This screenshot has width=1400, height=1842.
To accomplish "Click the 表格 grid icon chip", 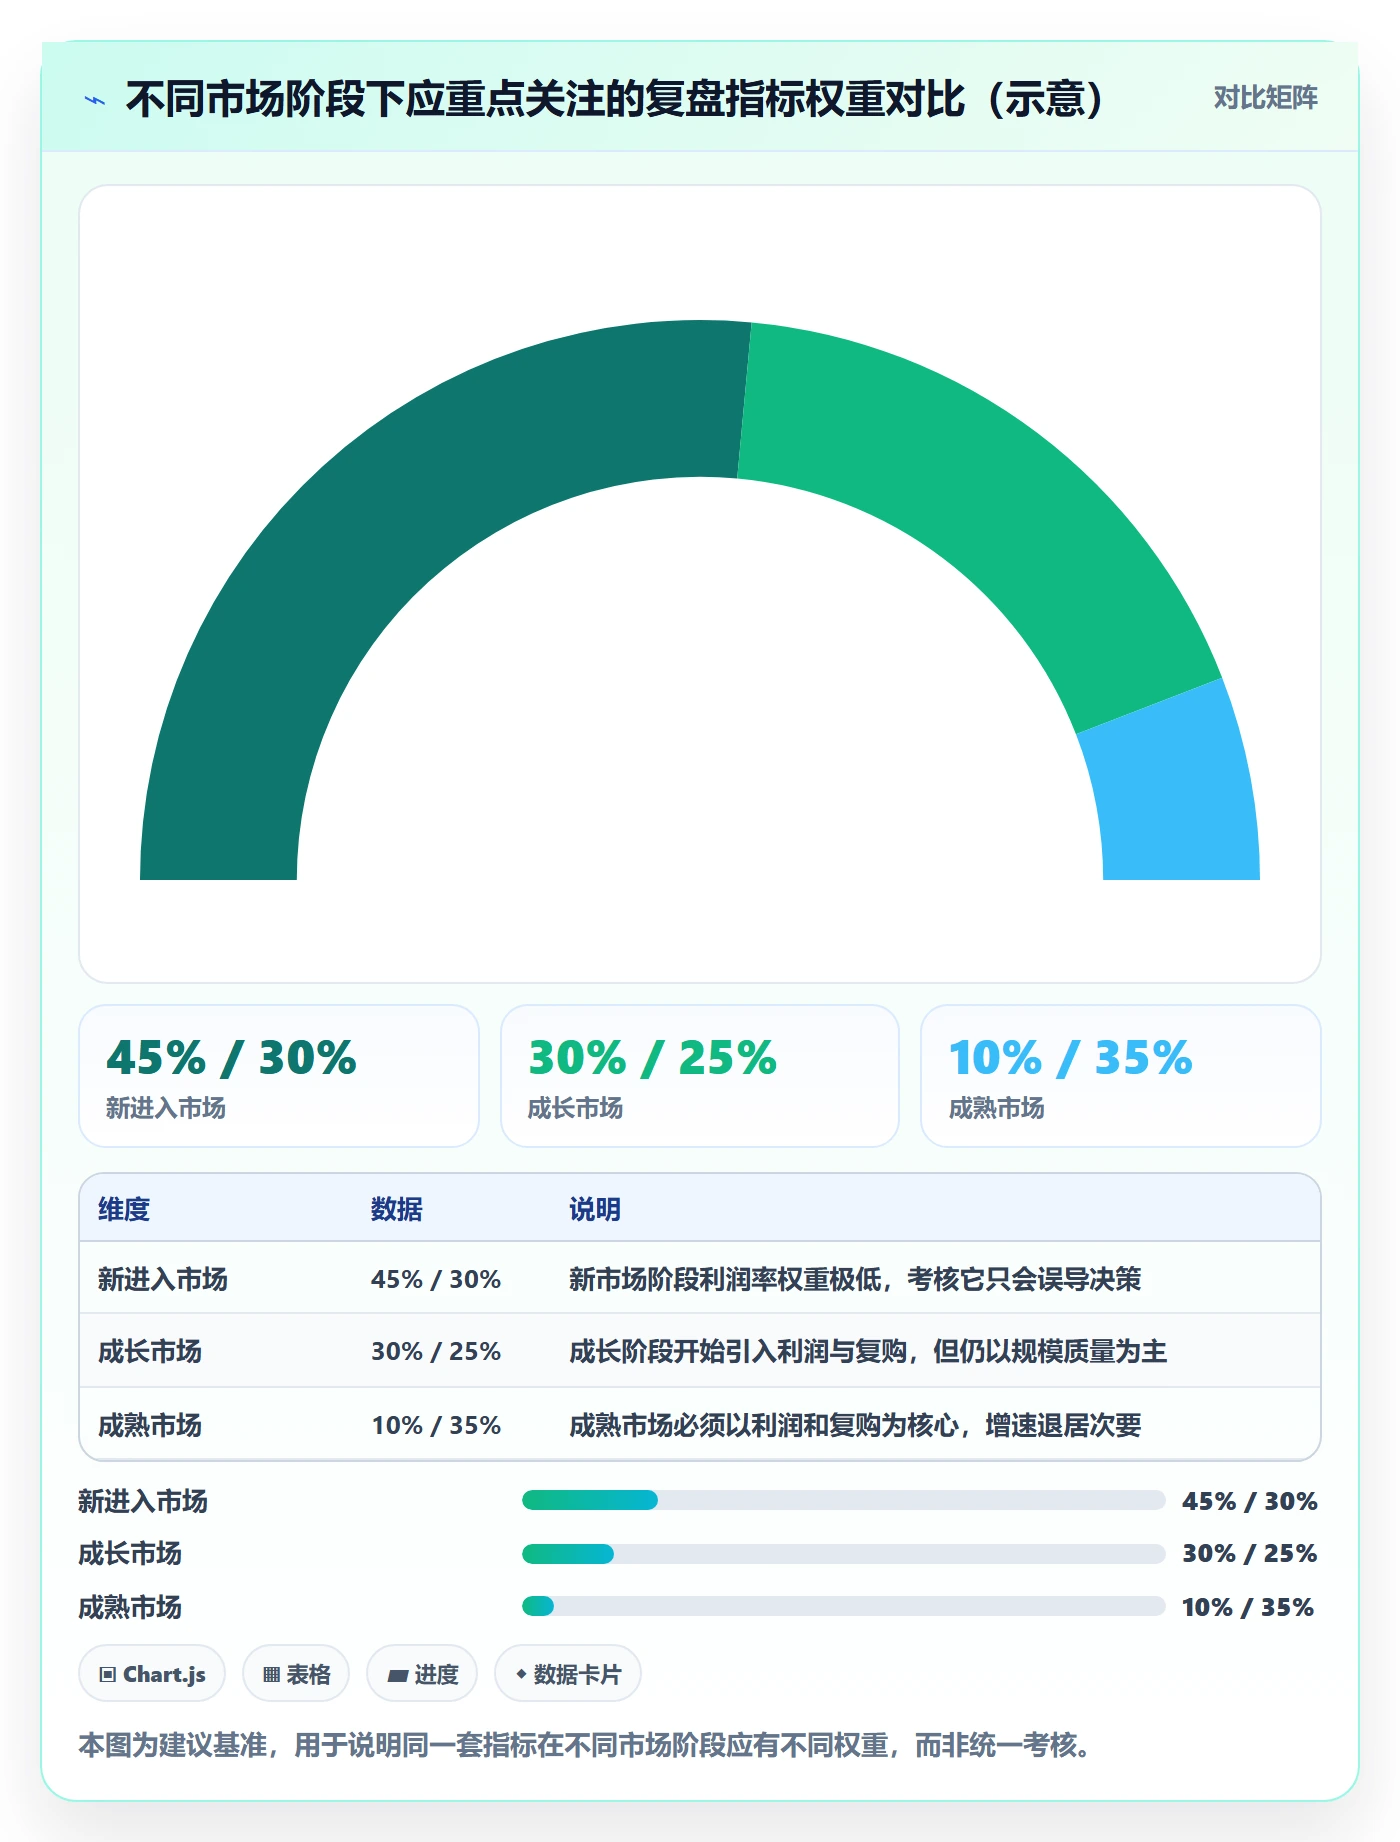I will (296, 1674).
